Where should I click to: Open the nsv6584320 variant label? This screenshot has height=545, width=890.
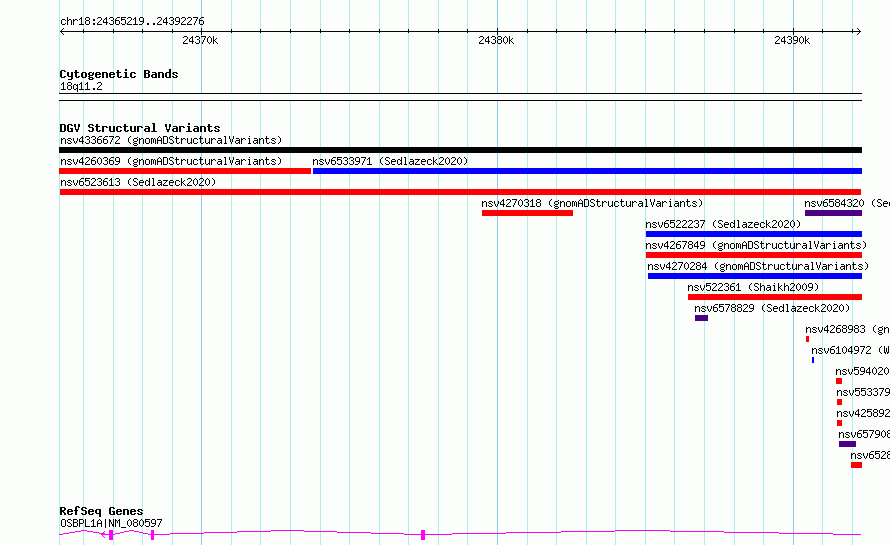[846, 203]
